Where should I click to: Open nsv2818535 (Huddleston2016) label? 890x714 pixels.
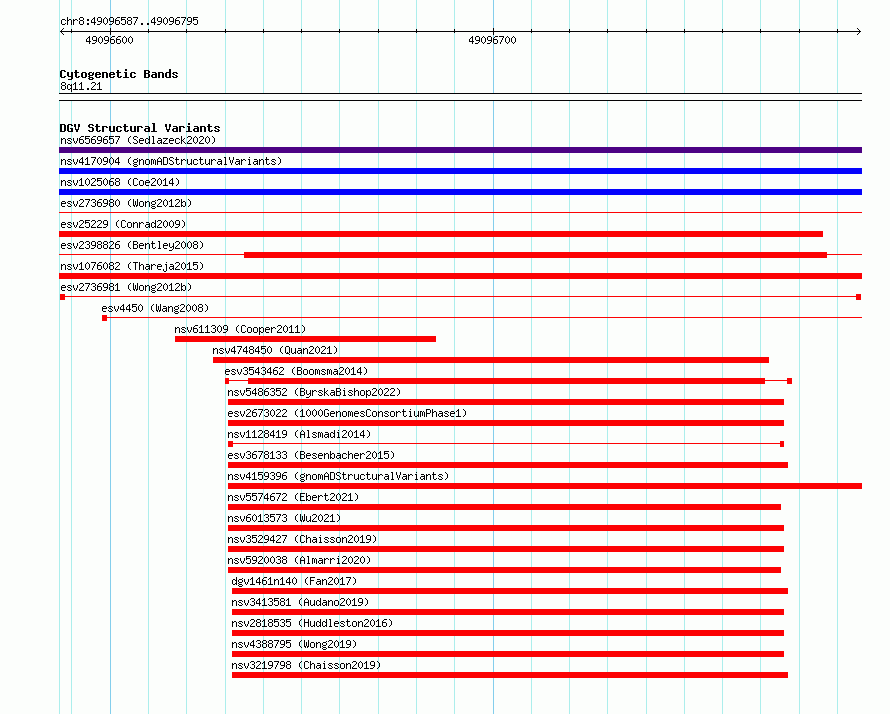click(312, 623)
